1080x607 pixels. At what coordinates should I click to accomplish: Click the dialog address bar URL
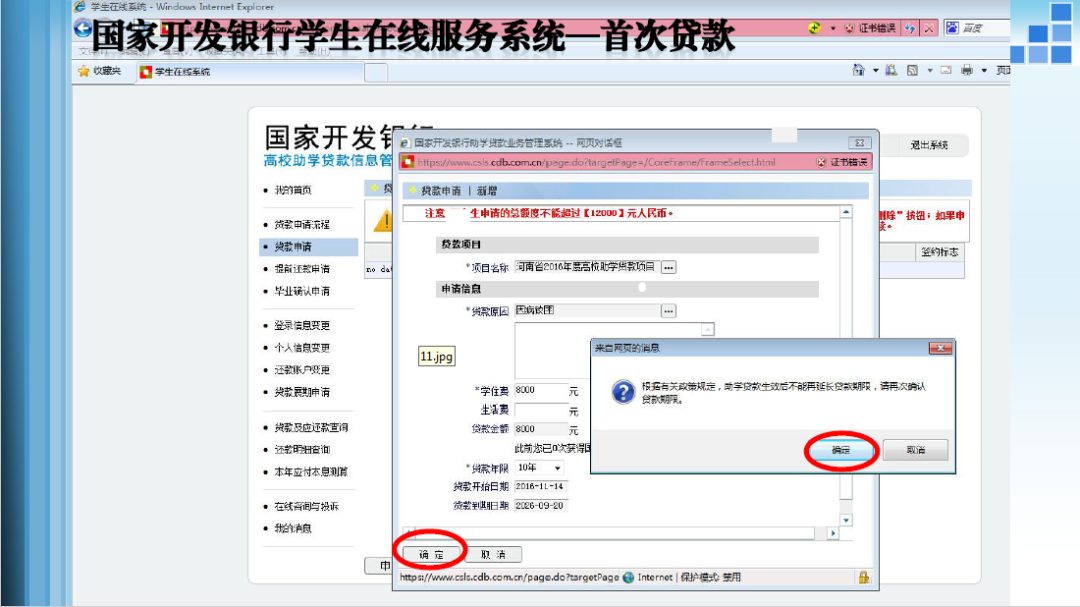click(x=596, y=163)
